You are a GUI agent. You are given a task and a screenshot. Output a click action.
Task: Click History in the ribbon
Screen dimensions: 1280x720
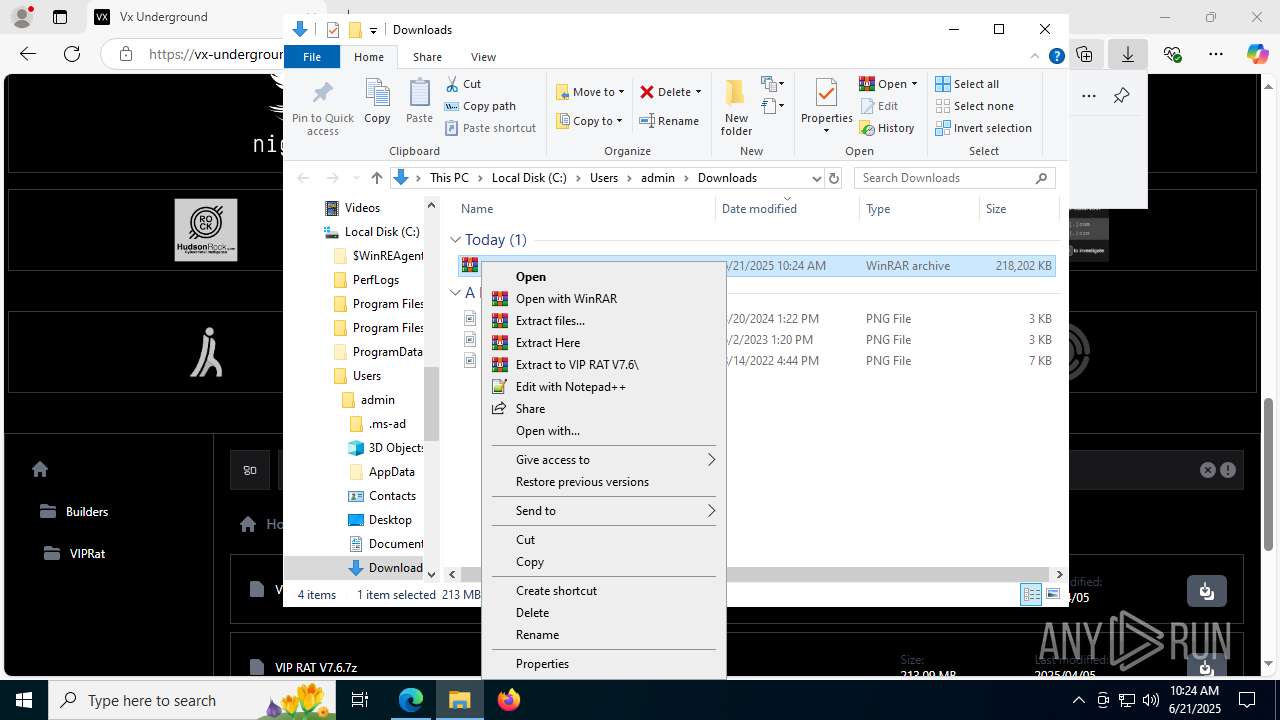pos(887,128)
